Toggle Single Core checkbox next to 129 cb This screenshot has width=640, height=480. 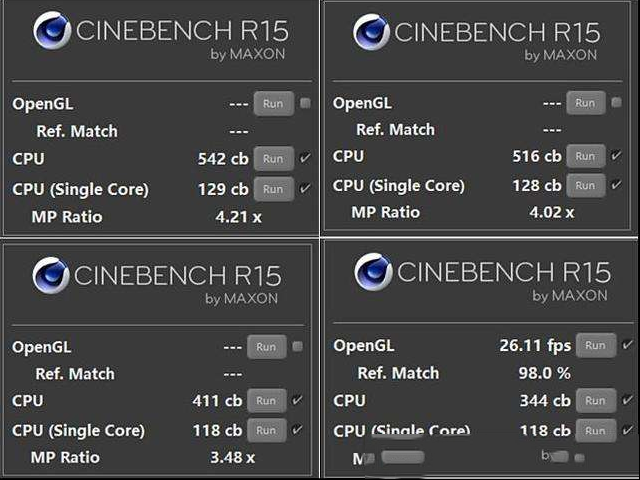(305, 188)
